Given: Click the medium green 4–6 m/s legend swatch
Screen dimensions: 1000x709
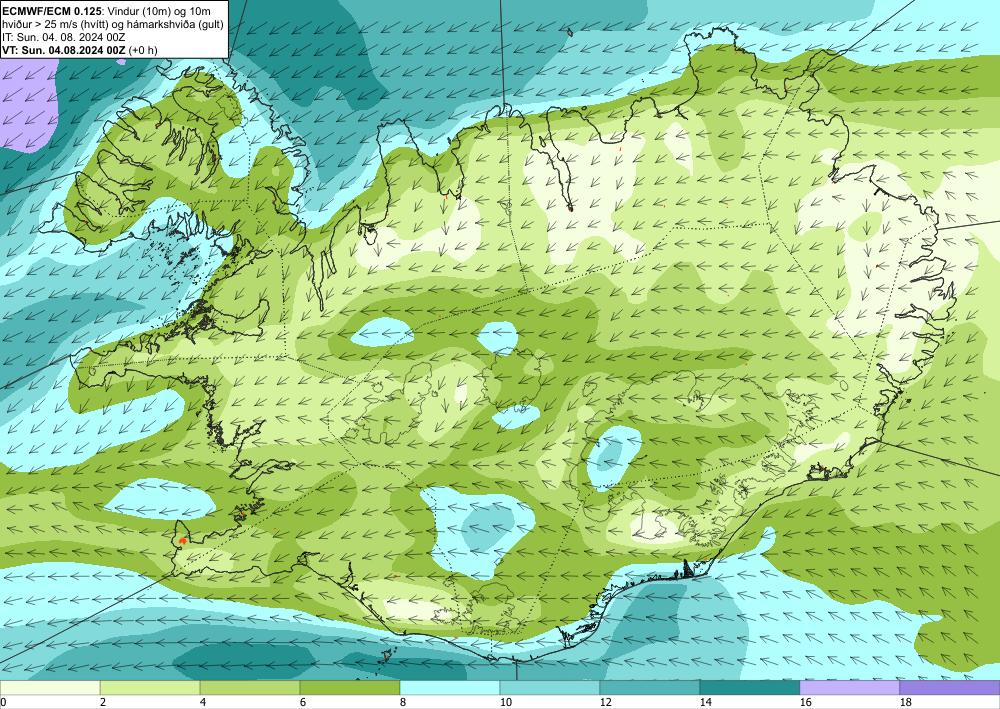Looking at the screenshot, I should point(250,688).
